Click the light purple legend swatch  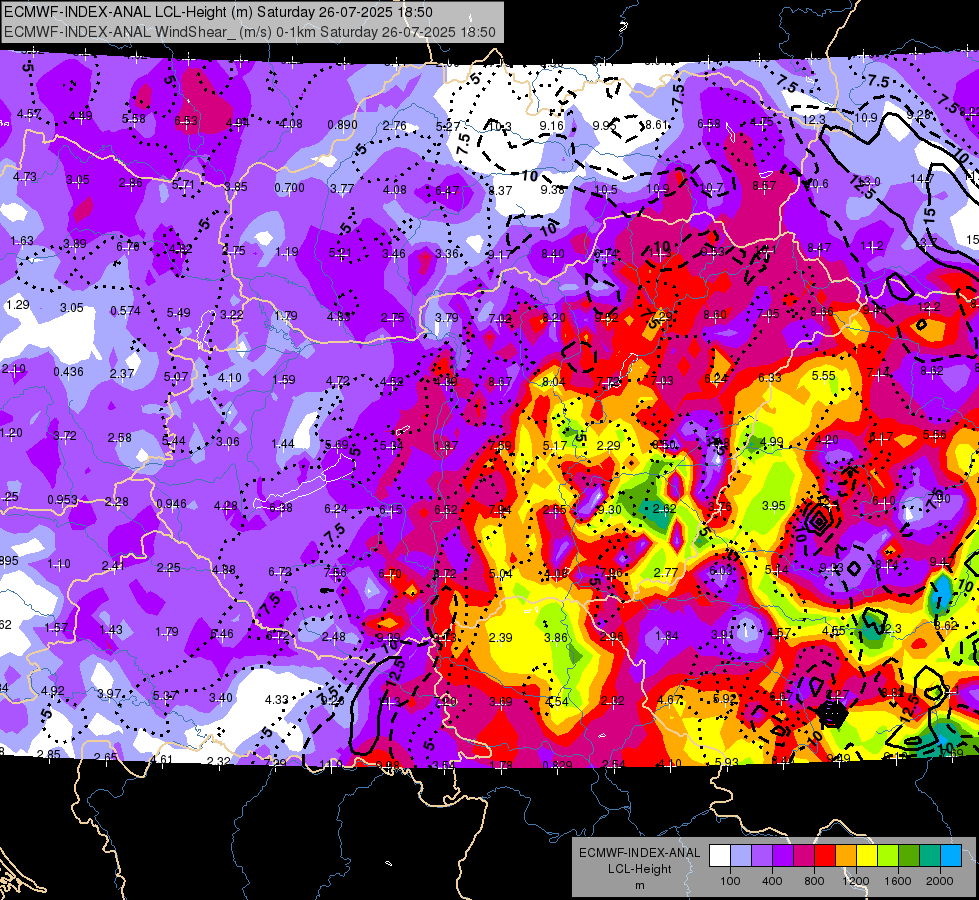[x=762, y=855]
